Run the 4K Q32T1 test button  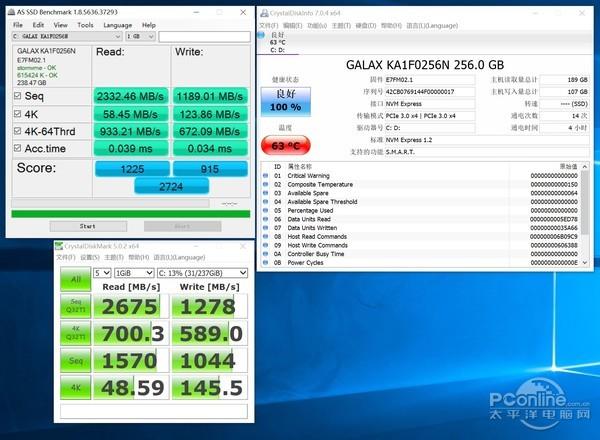pyautogui.click(x=75, y=333)
